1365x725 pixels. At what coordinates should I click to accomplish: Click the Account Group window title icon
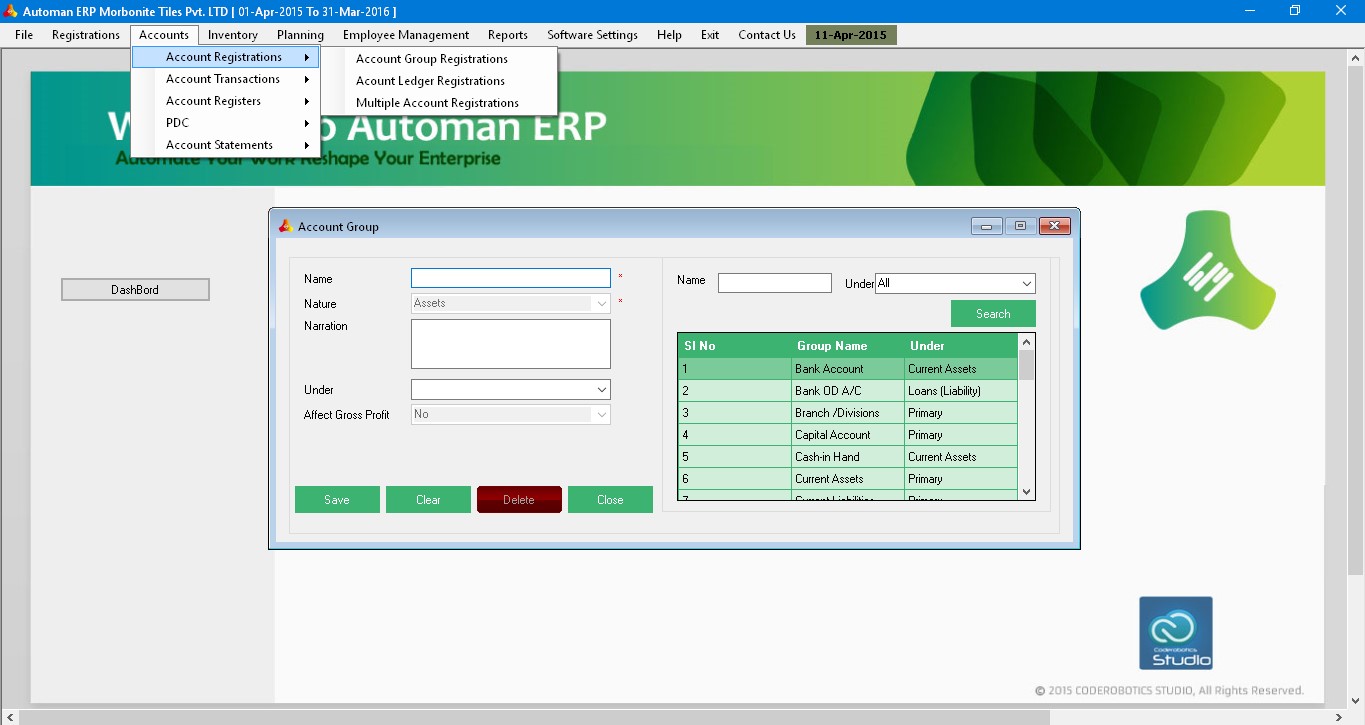(285, 227)
